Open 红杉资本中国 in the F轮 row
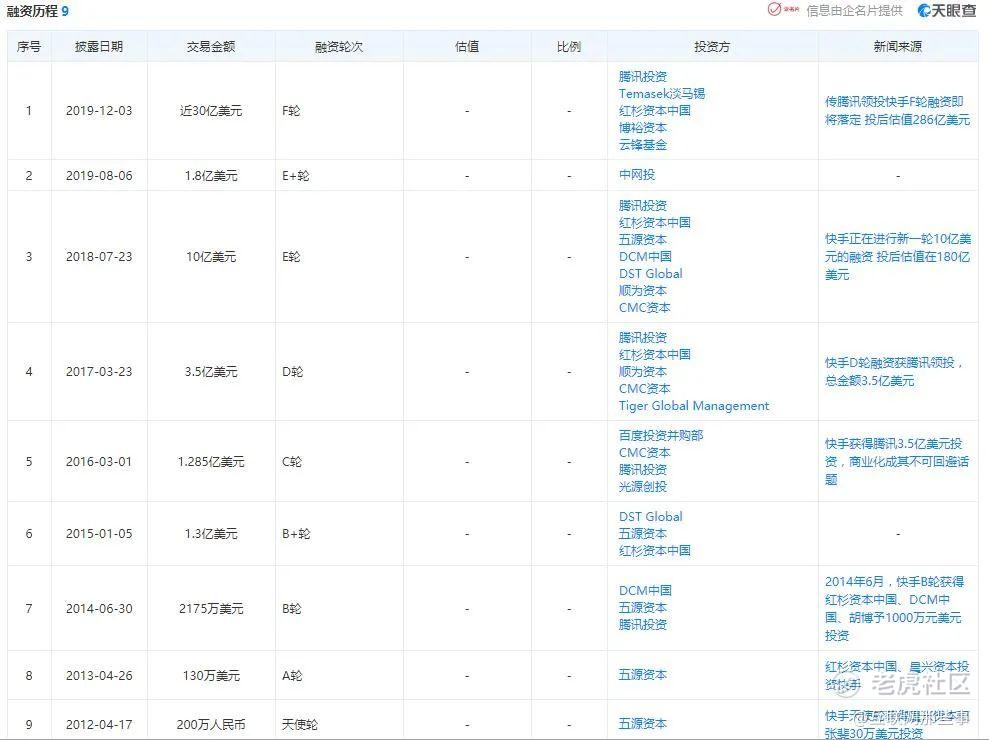Screen dimensions: 989x740 (655, 110)
